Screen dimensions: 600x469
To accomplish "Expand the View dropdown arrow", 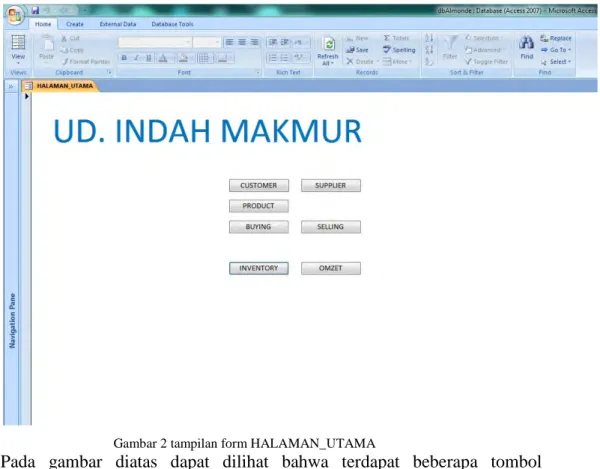I will 18,63.
